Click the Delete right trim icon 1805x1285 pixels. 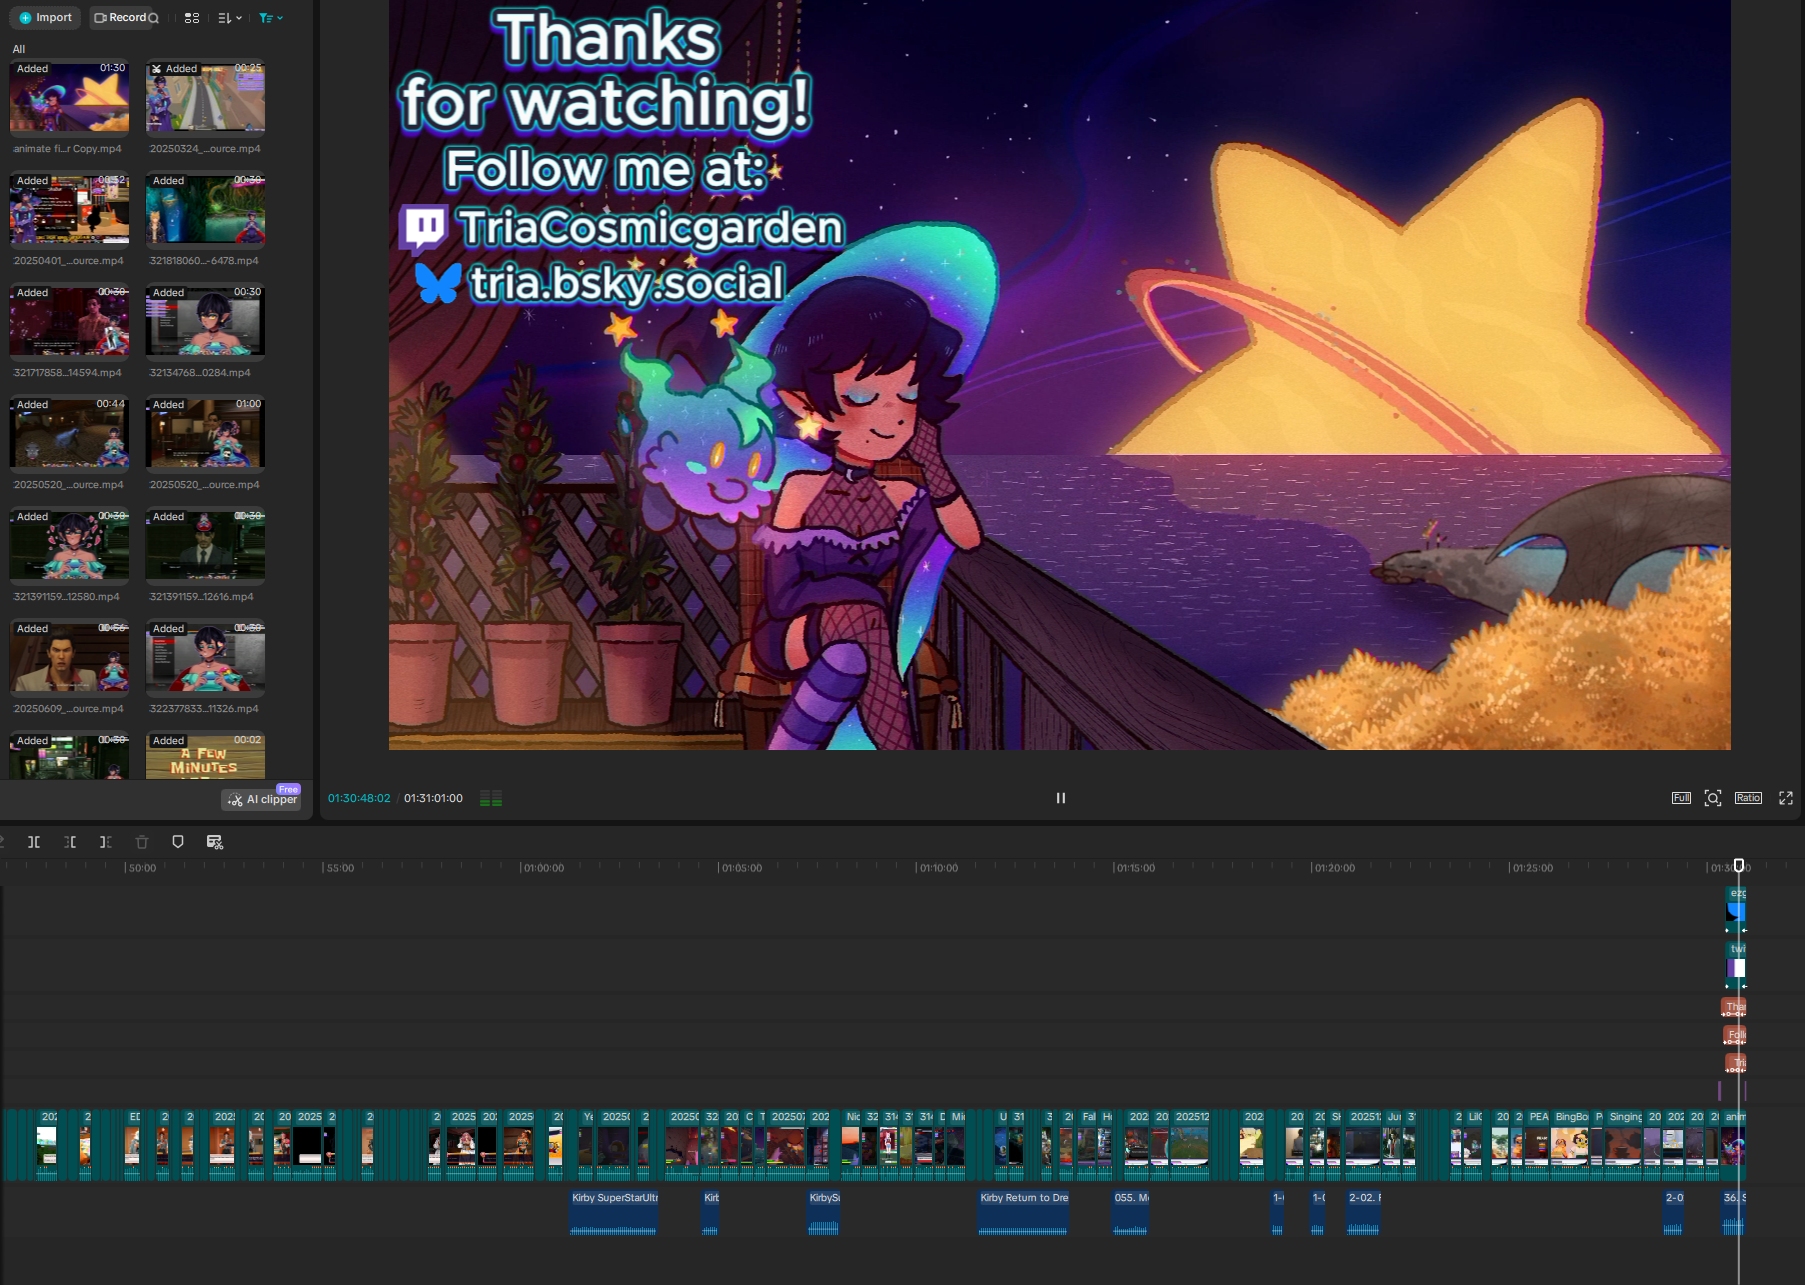105,842
